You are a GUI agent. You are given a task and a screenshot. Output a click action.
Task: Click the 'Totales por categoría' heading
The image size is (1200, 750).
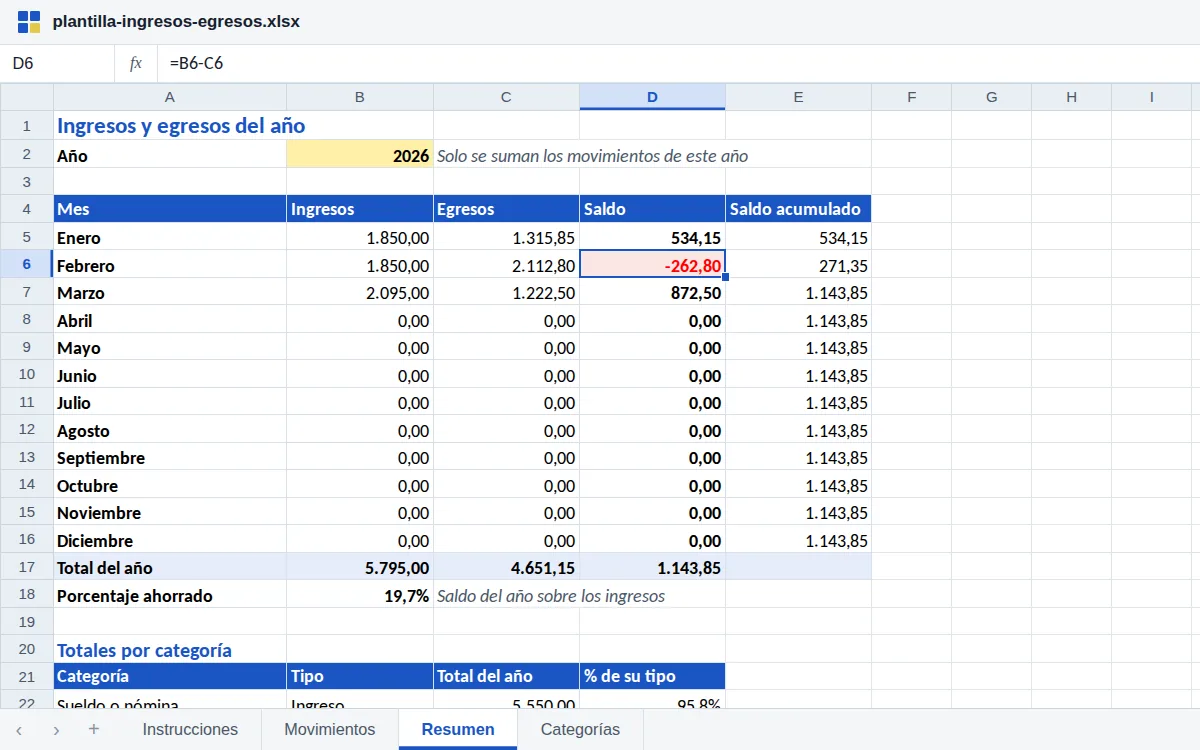(144, 650)
